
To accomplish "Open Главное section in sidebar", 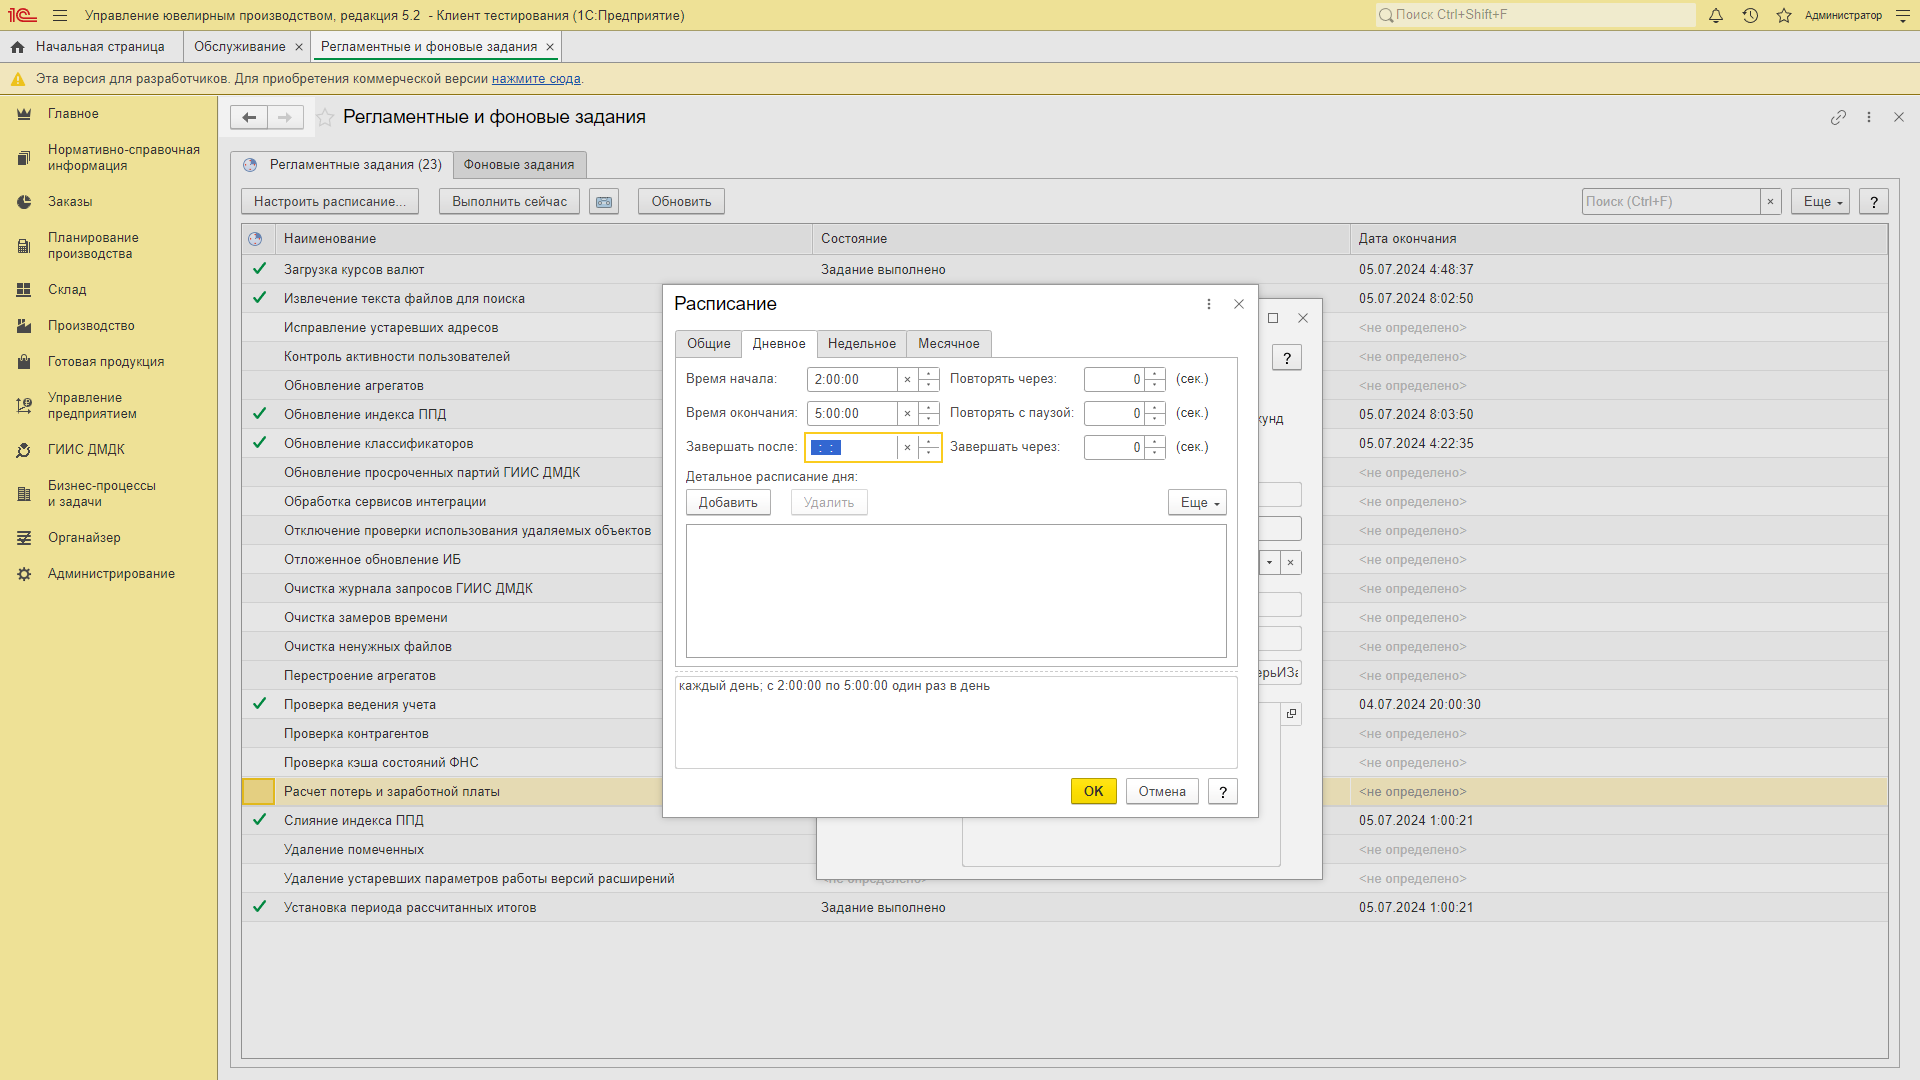I will click(108, 114).
